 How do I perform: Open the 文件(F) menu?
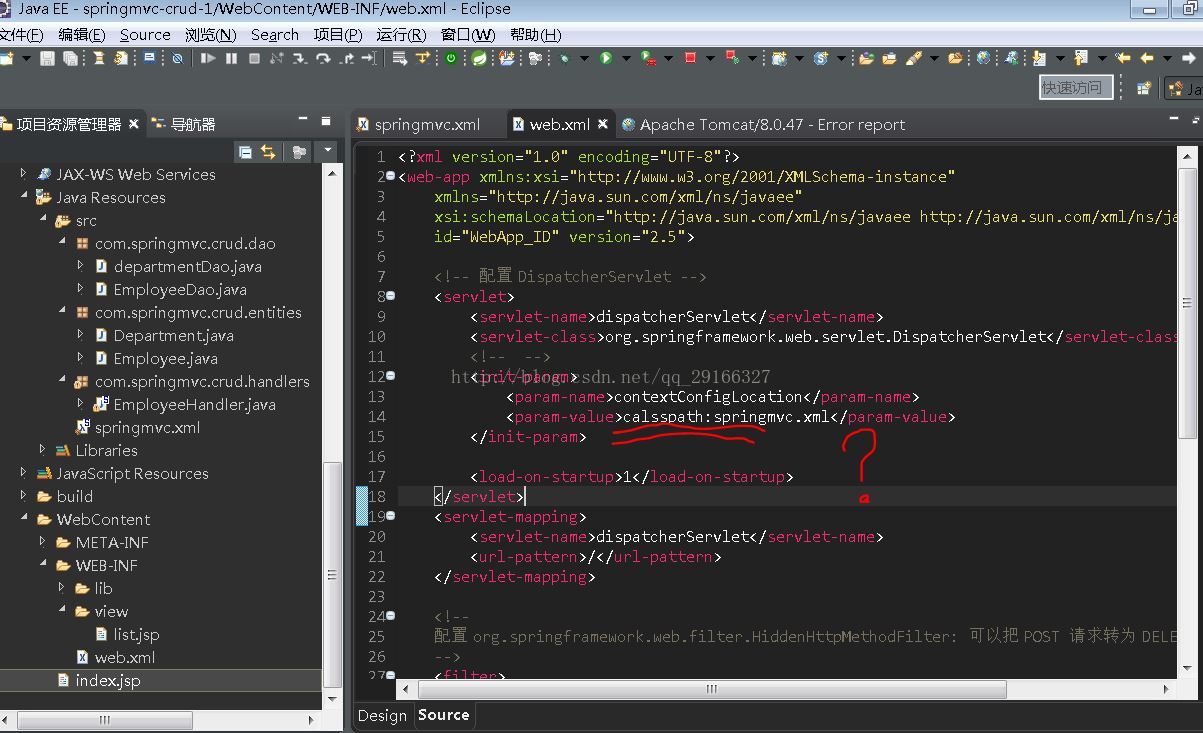click(x=21, y=34)
